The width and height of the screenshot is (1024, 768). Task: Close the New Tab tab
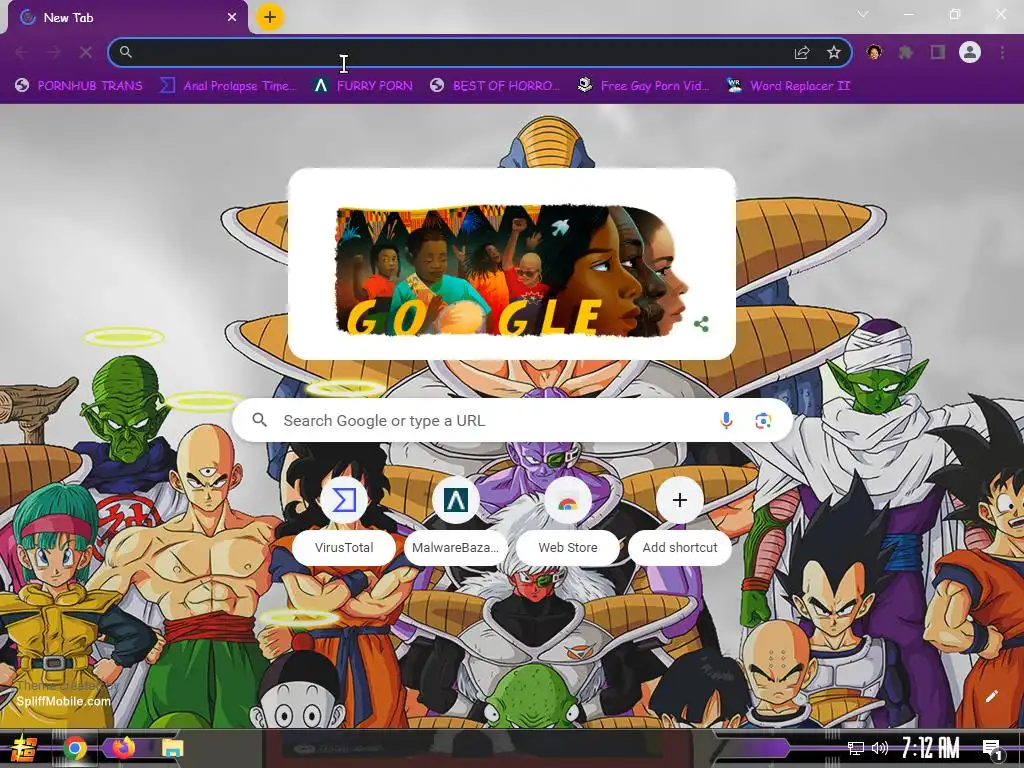pyautogui.click(x=232, y=18)
